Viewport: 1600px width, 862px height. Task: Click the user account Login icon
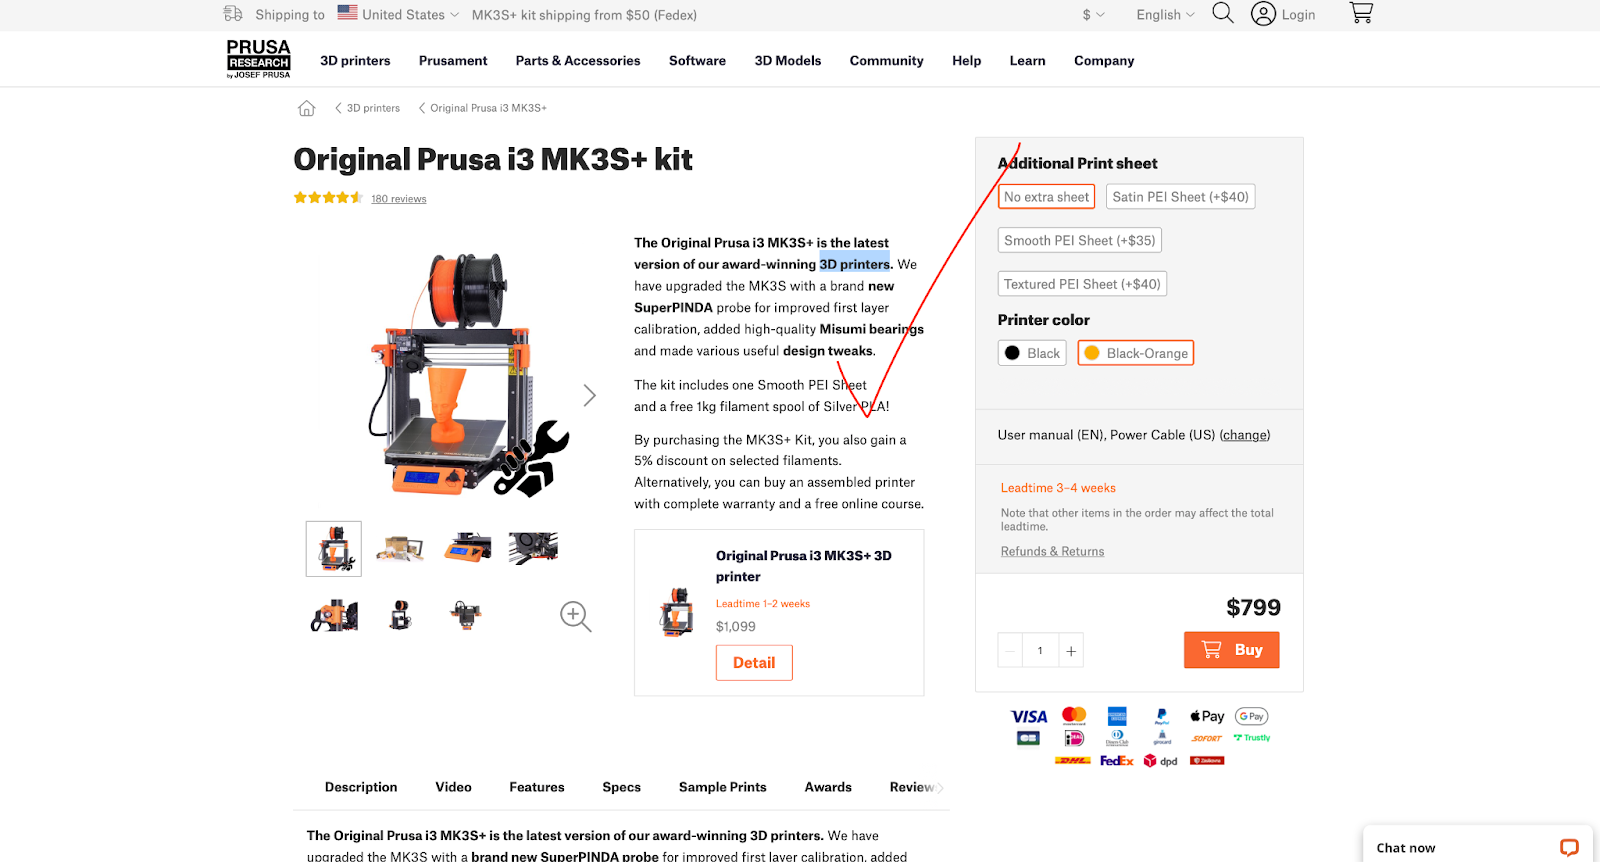(1264, 14)
